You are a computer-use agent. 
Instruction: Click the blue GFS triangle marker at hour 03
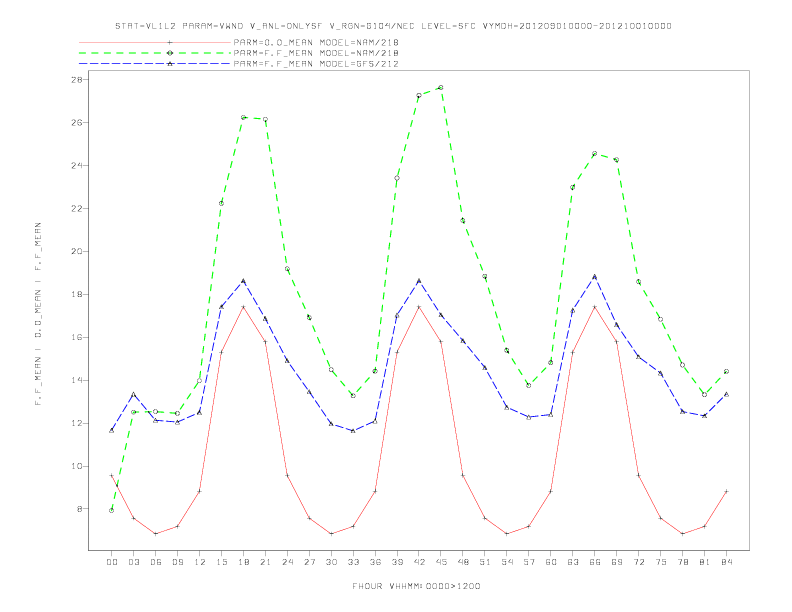(133, 394)
